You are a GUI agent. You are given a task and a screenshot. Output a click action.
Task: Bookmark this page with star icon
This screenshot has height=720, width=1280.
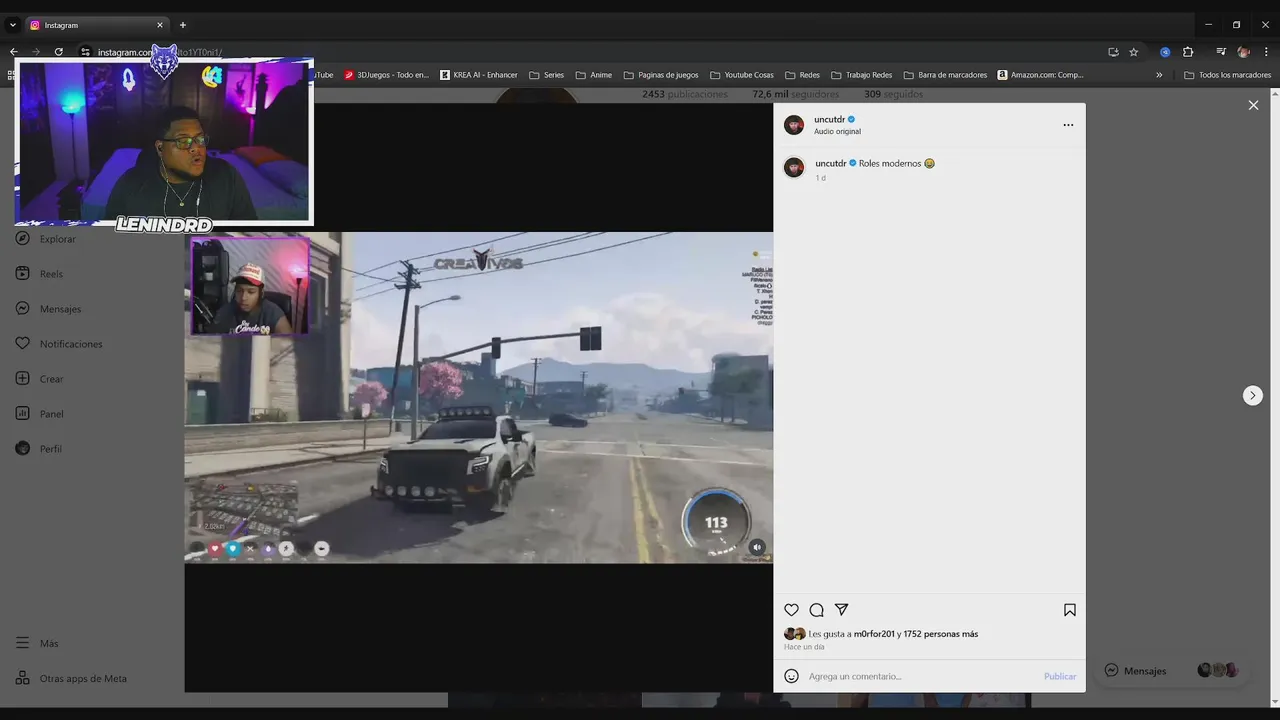point(1134,52)
